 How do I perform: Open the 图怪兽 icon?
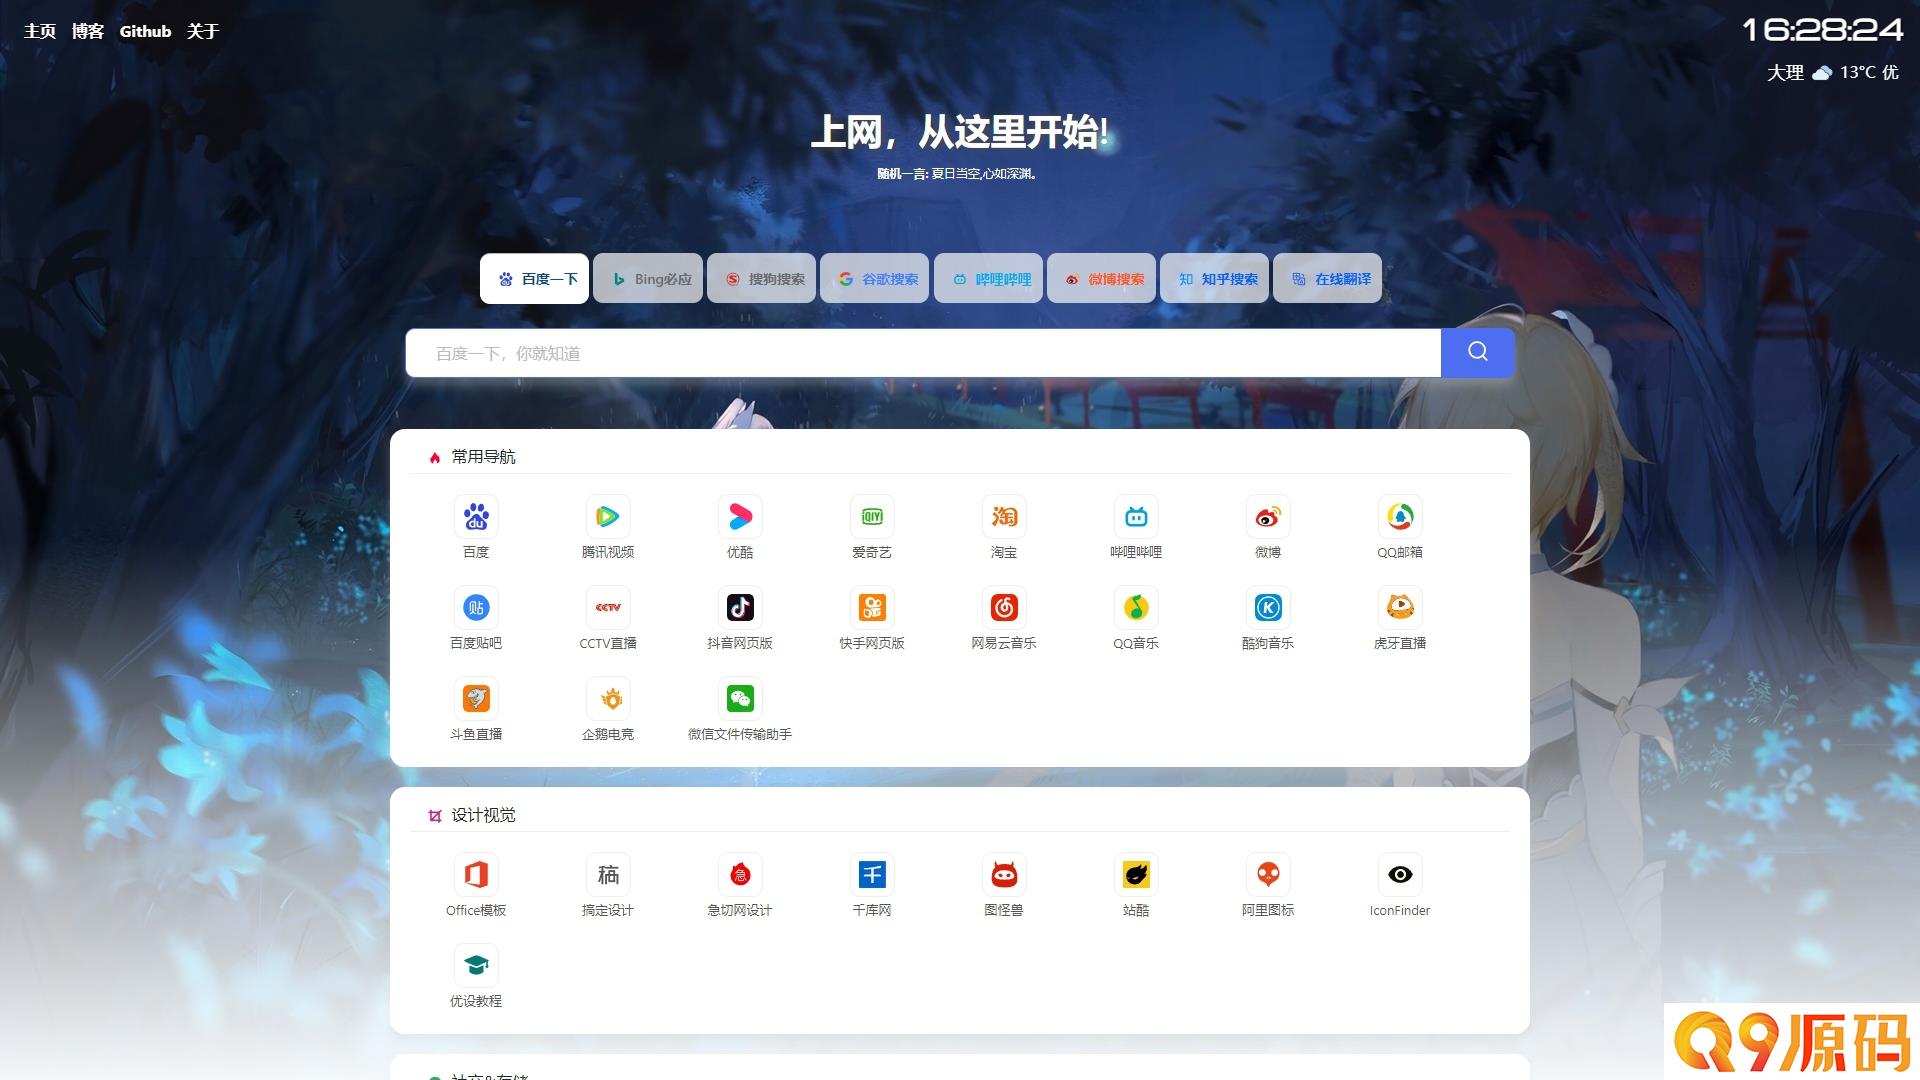pyautogui.click(x=1004, y=875)
